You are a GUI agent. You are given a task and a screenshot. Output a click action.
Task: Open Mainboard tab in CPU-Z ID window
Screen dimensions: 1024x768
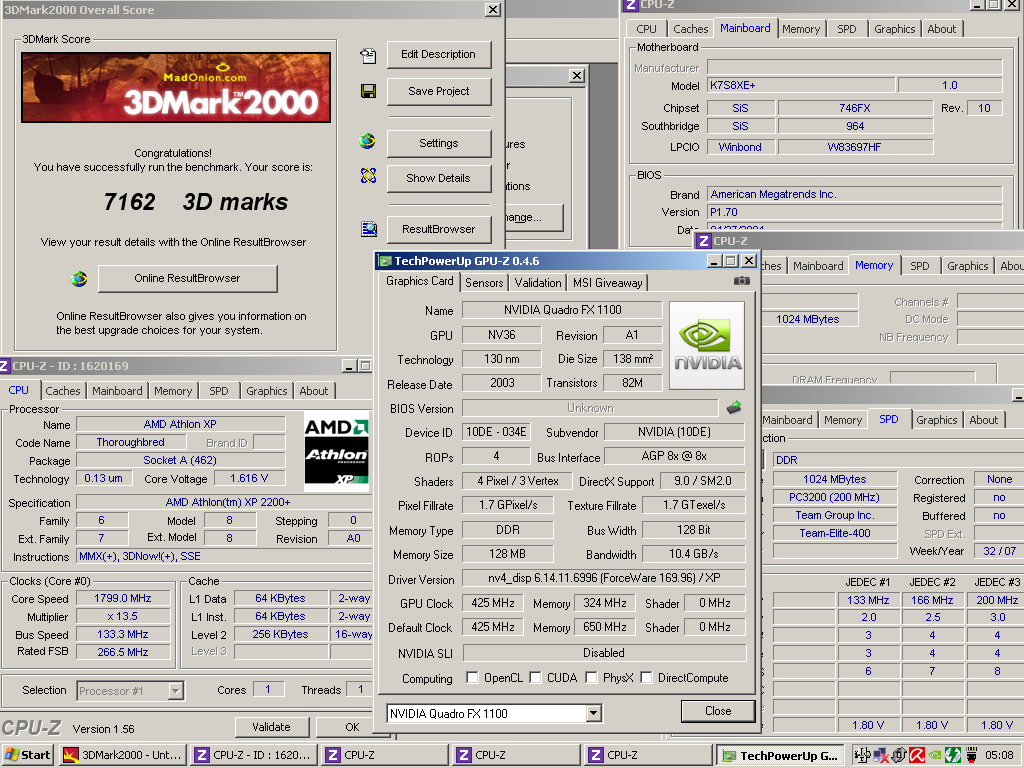(x=117, y=391)
